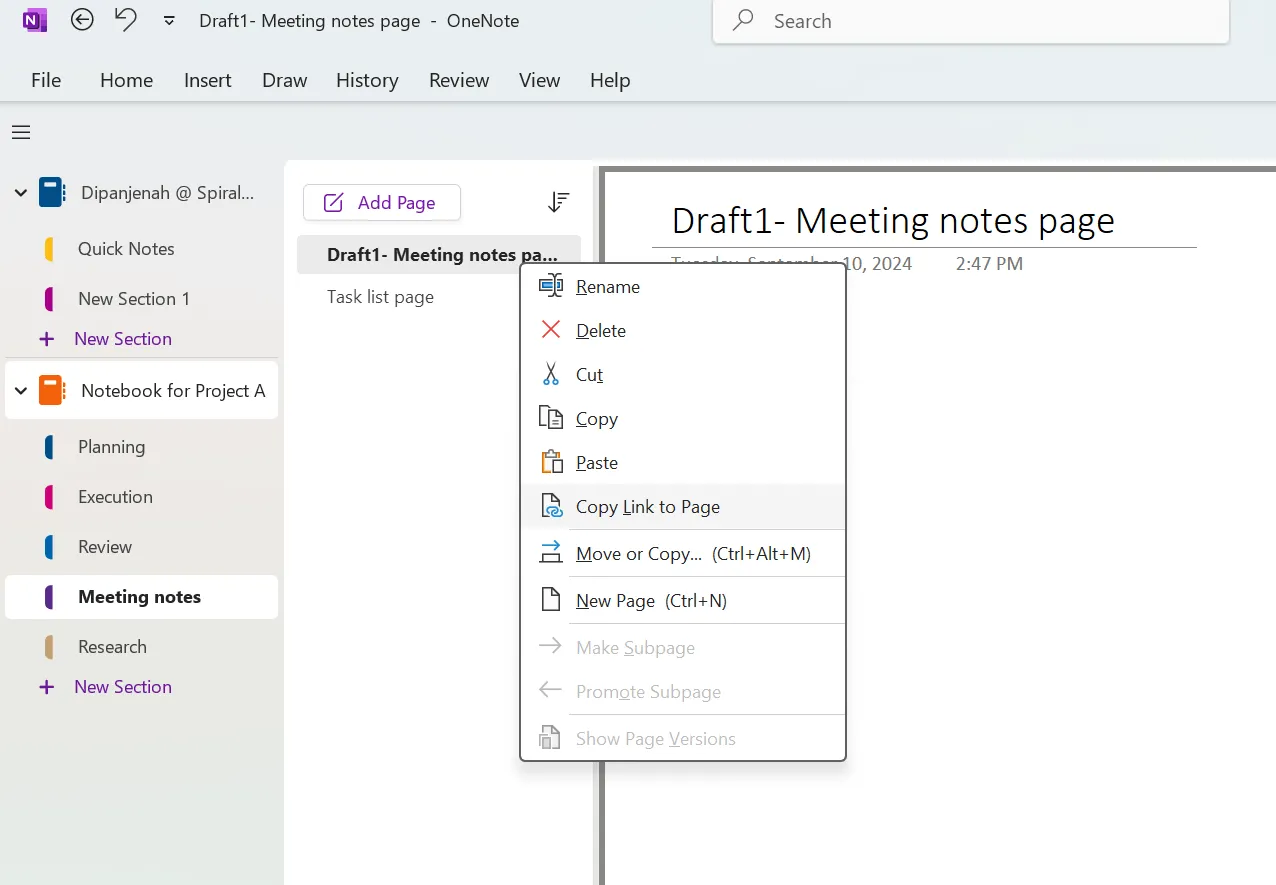Choose Copy from the context menu
1276x885 pixels.
coord(683,419)
